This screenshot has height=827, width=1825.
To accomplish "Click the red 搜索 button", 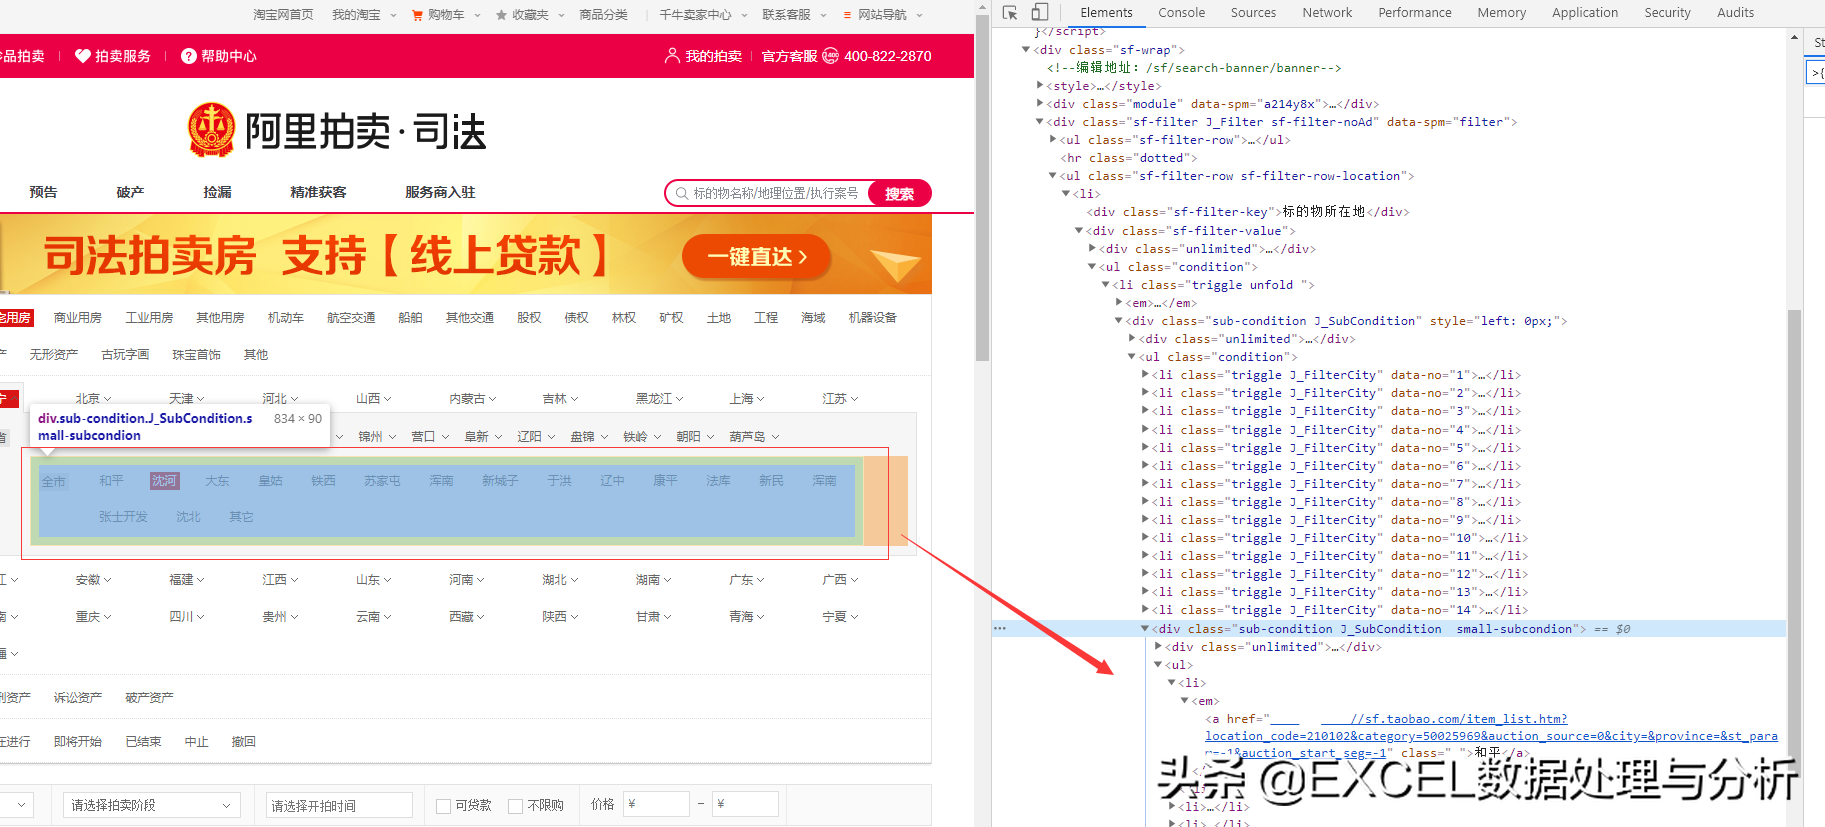I will 899,193.
